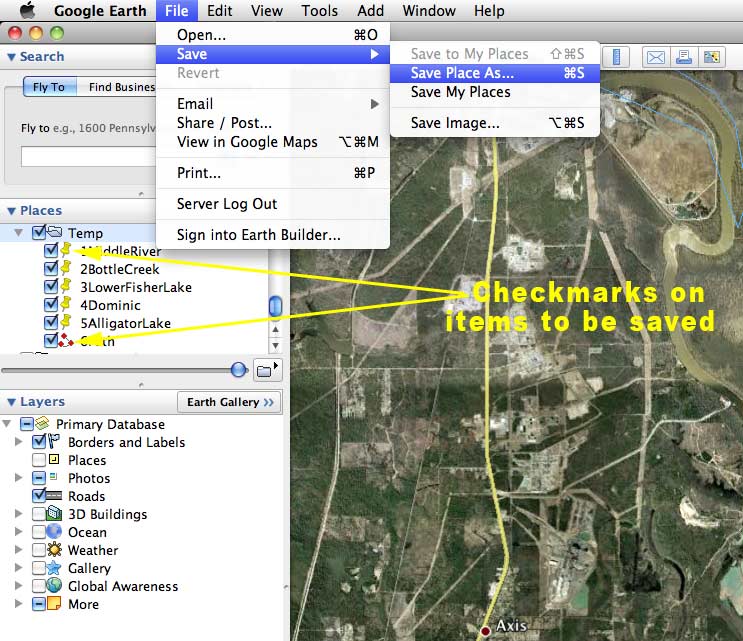Click the red path icon on last Places item
The width and height of the screenshot is (743, 641).
(x=66, y=340)
